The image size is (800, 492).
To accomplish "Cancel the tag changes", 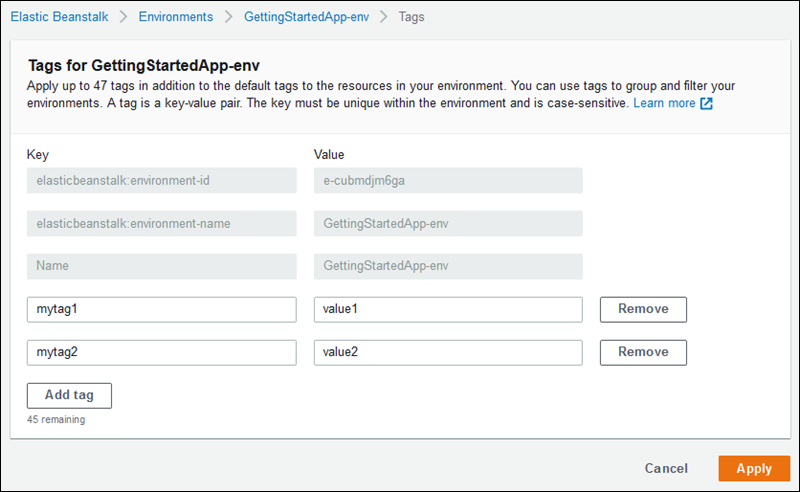I will (665, 468).
